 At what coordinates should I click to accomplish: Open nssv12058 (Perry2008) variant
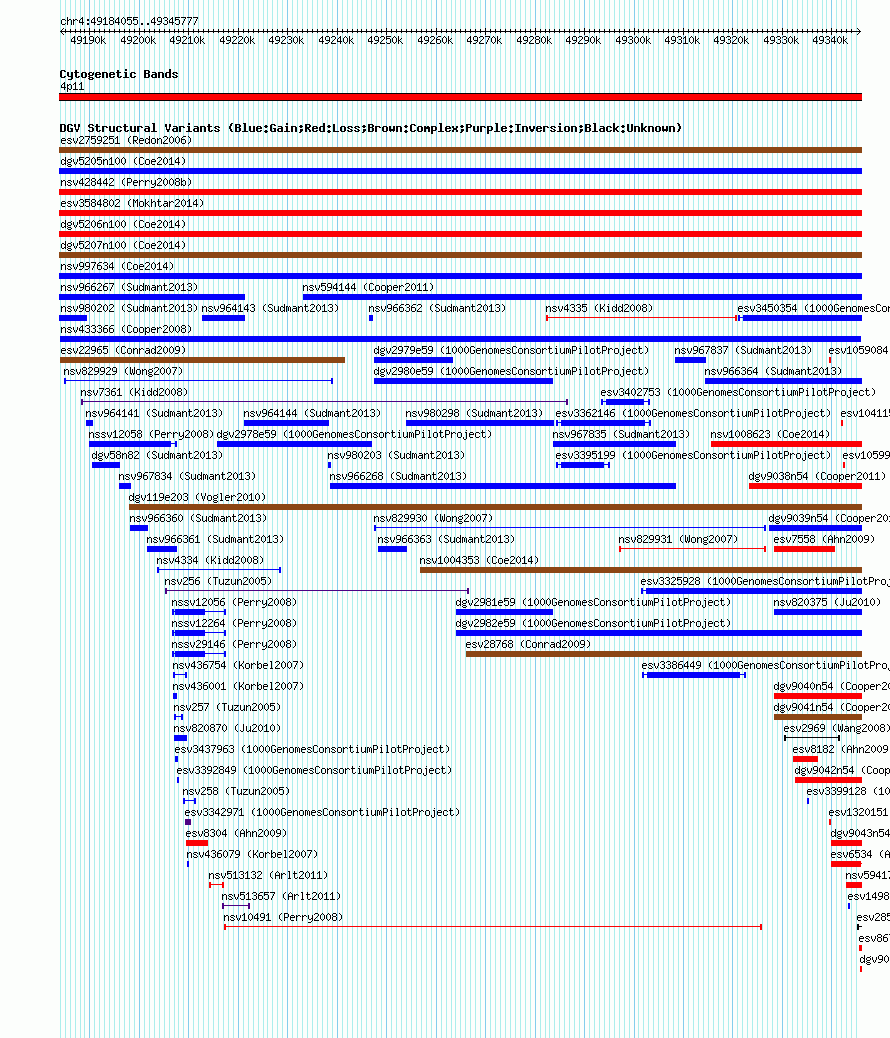pyautogui.click(x=152, y=435)
